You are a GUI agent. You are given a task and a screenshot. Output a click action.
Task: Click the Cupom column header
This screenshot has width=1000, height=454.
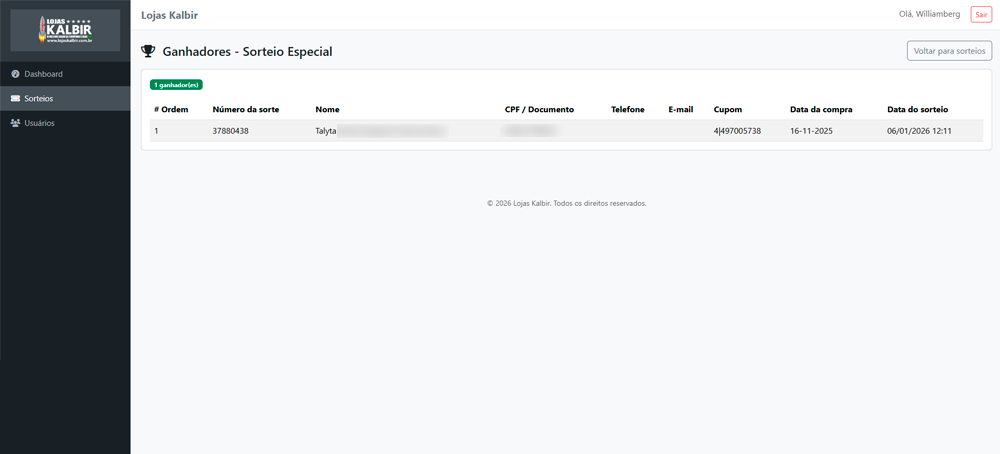[x=728, y=110]
